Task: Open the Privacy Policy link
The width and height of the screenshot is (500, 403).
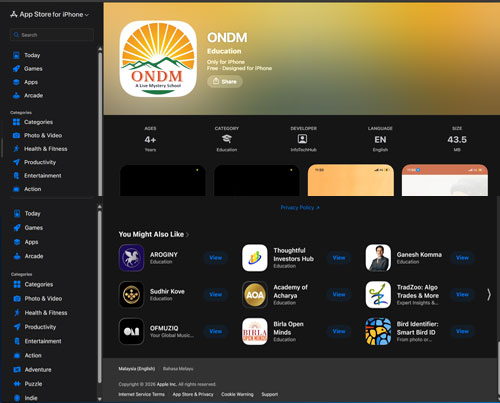Action: (300, 207)
